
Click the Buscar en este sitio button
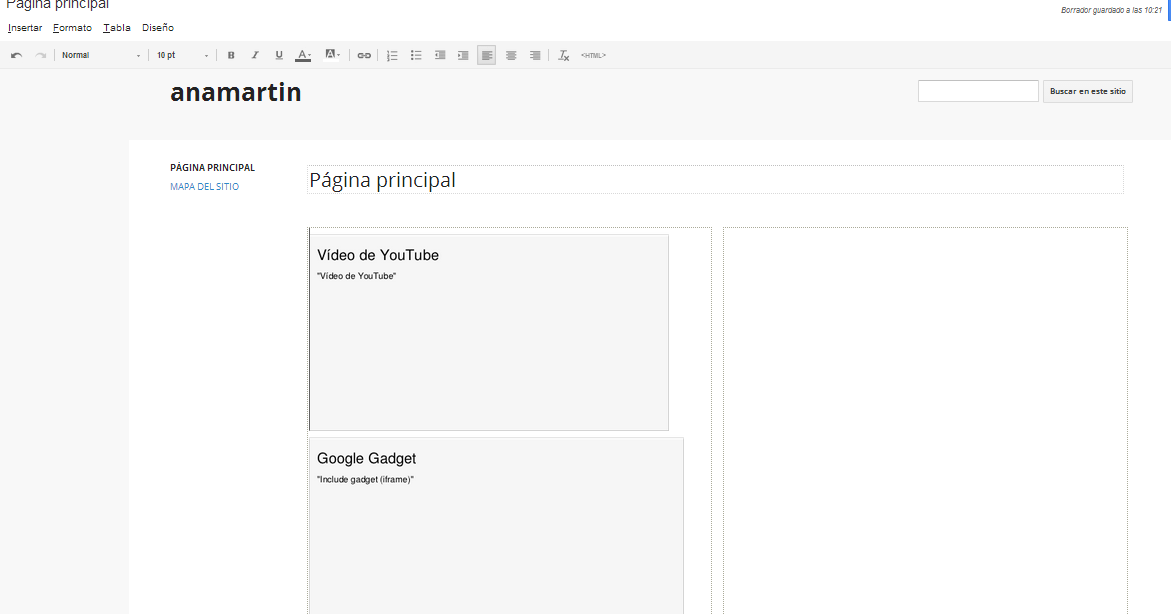pos(1087,91)
